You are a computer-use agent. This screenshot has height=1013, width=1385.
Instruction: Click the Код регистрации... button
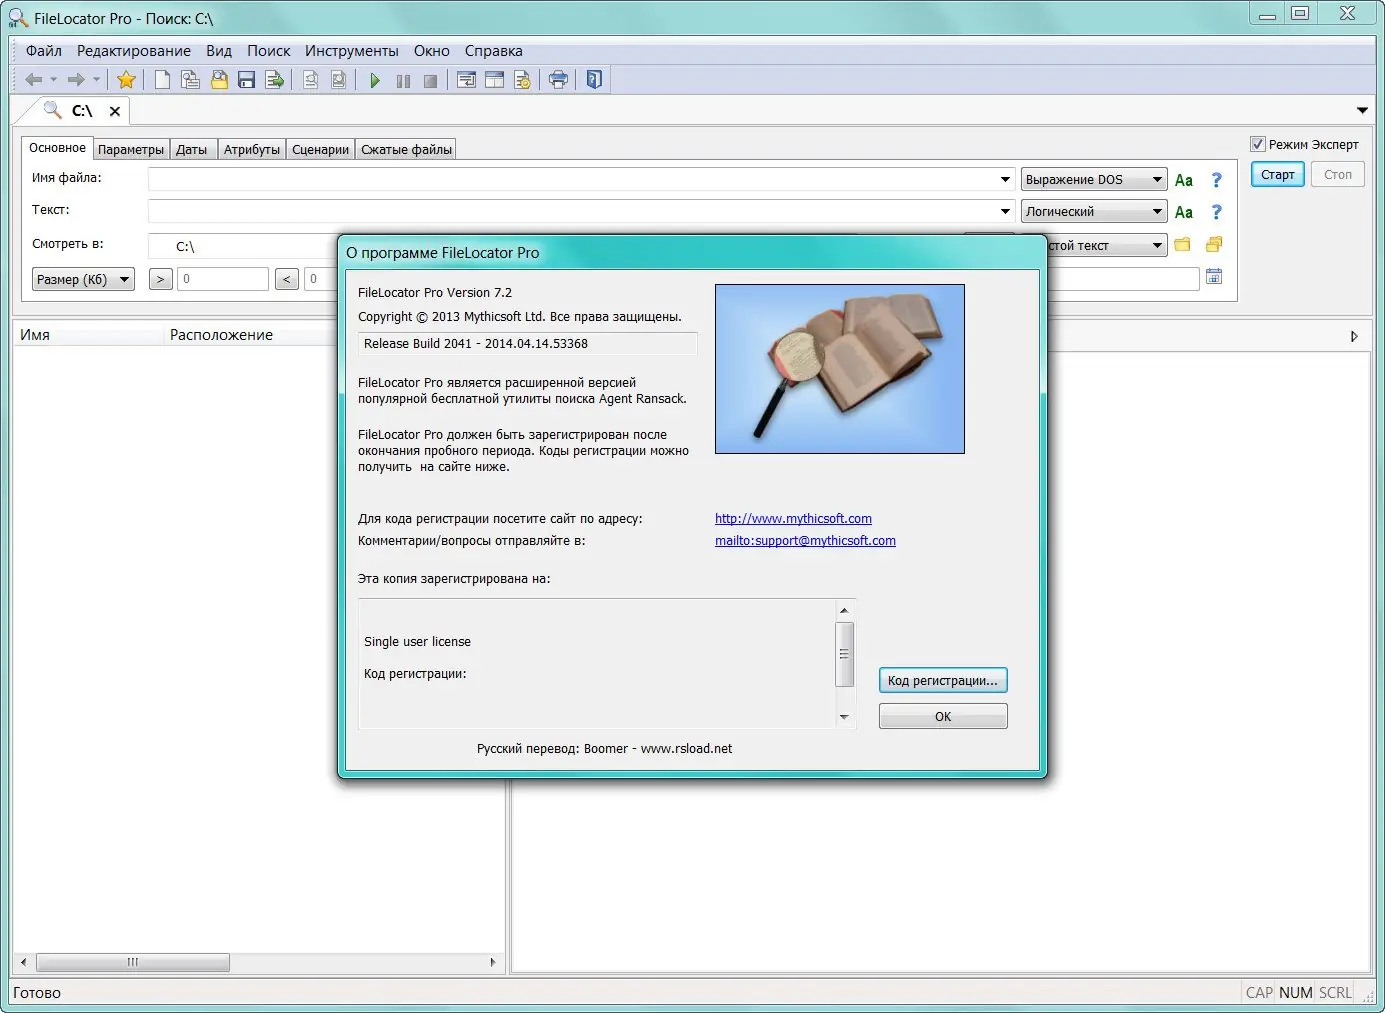(943, 680)
